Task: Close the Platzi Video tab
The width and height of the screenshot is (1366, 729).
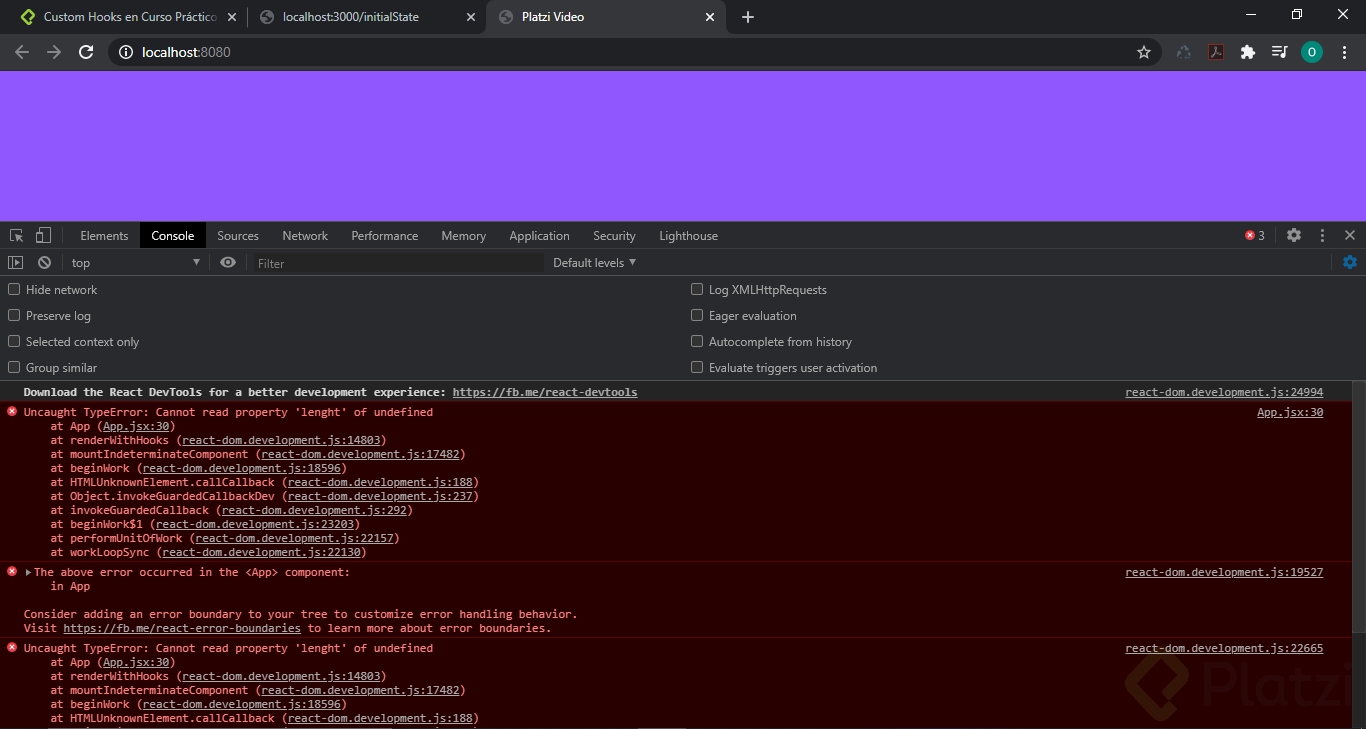Action: [x=710, y=17]
